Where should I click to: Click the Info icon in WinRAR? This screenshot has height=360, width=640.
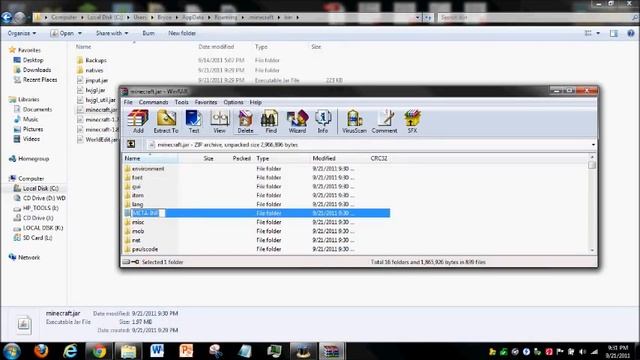(323, 121)
